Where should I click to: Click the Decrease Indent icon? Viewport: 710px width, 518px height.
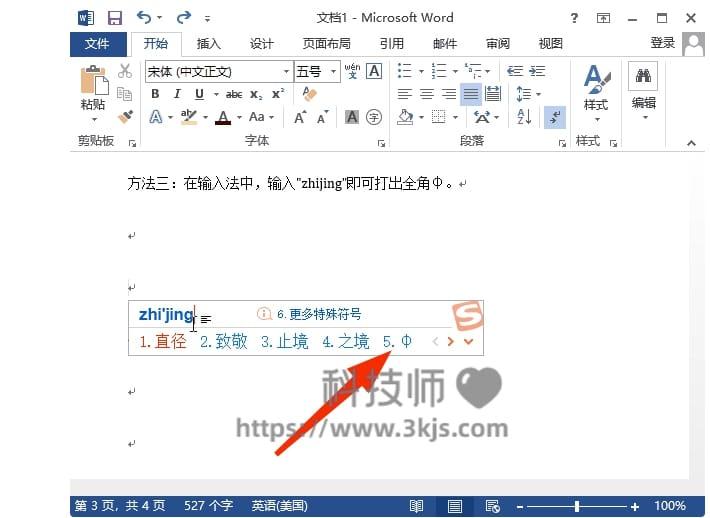point(514,71)
